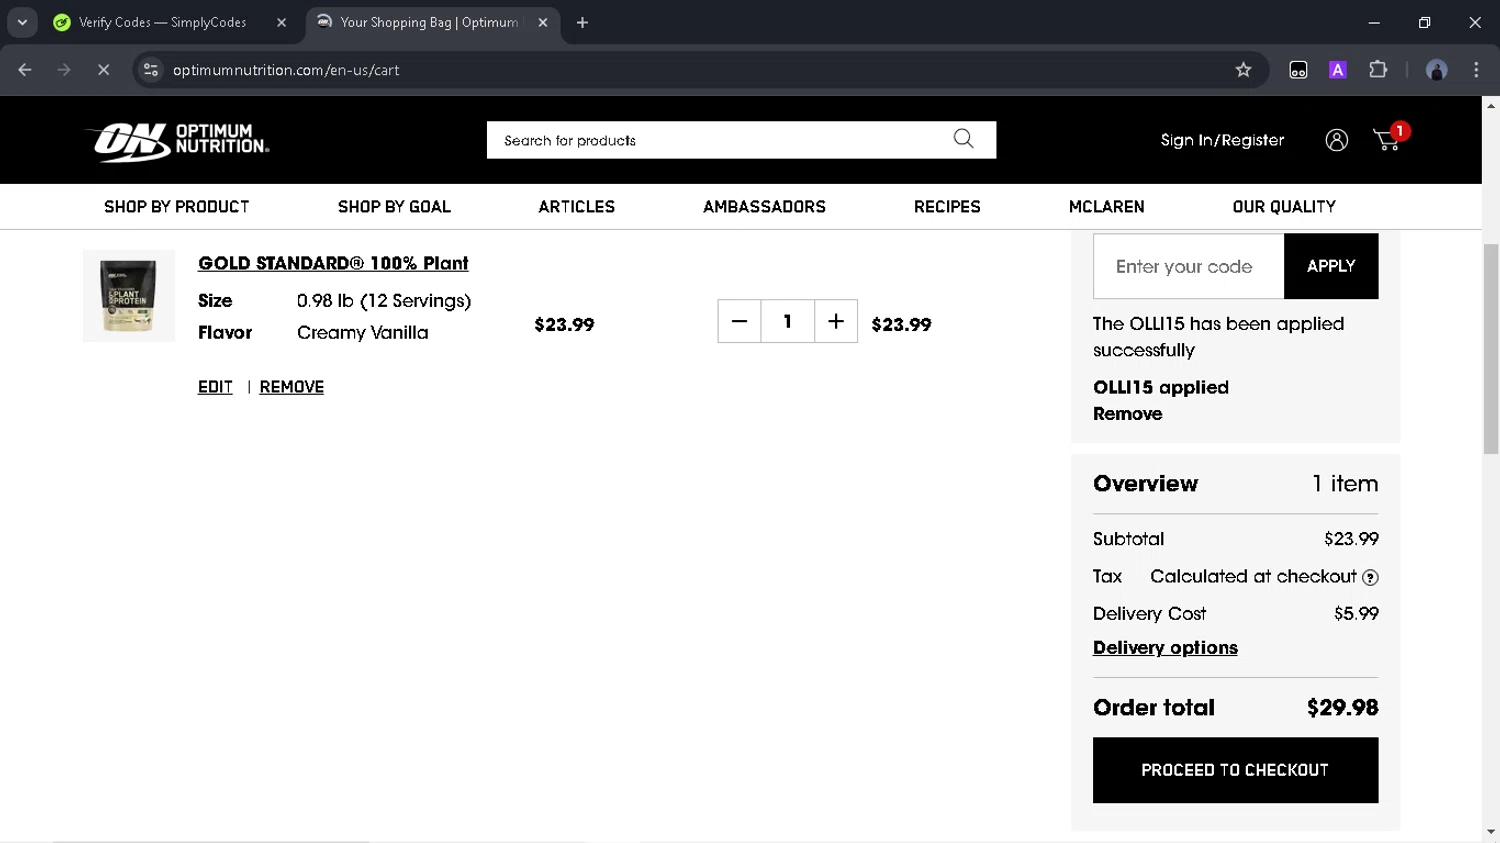View site information icon in address bar
1500x843 pixels.
tap(151, 70)
